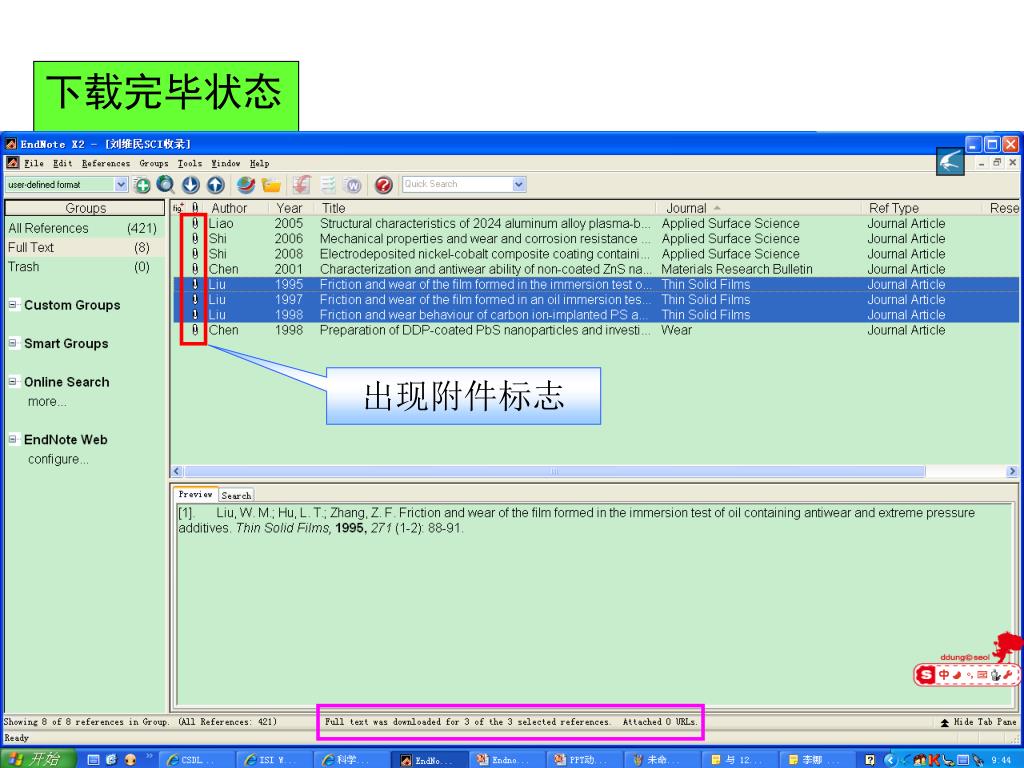Viewport: 1024px width, 768px height.
Task: Click the Windows Start button
Action: (38, 759)
